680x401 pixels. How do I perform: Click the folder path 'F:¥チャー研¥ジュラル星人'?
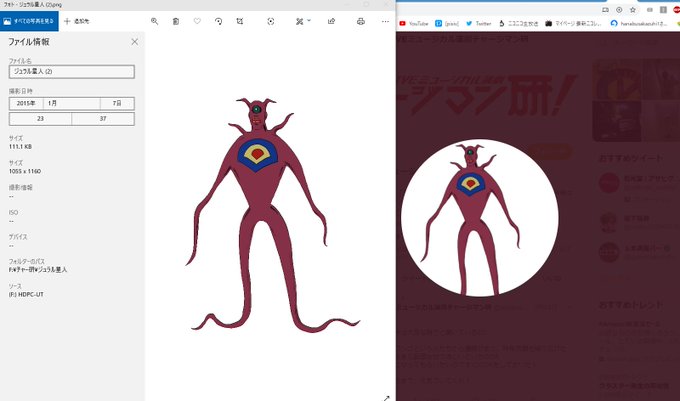pyautogui.click(x=38, y=270)
